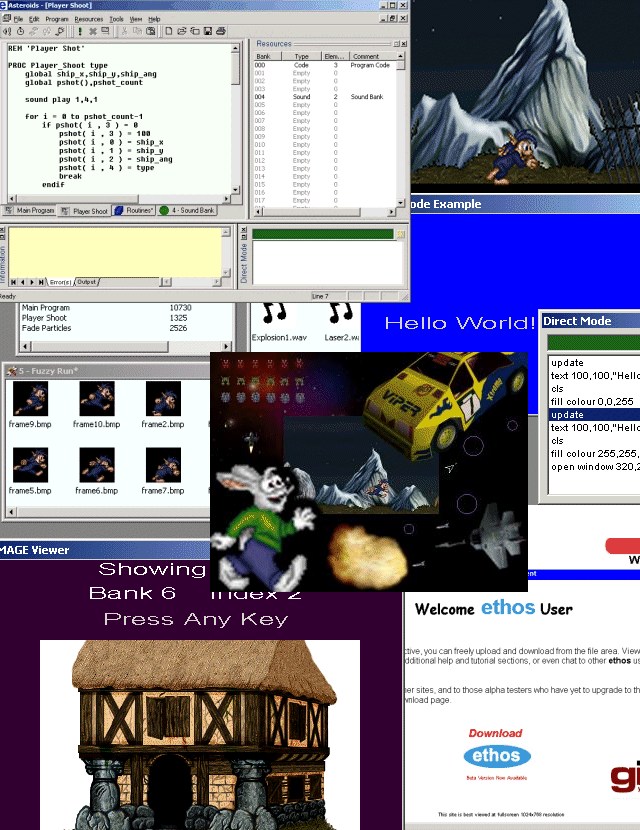Open the File menu

coord(19,19)
